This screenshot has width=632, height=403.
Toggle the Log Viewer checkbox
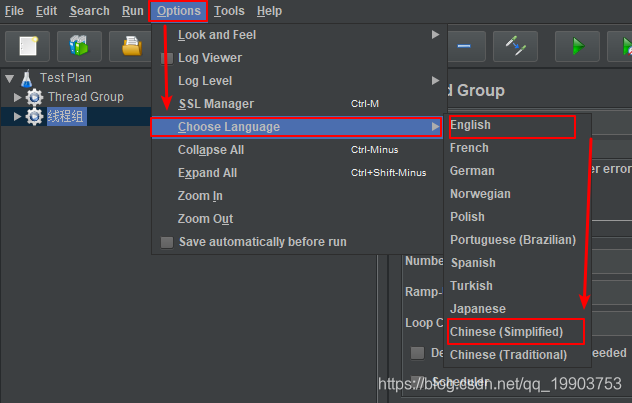tap(167, 58)
